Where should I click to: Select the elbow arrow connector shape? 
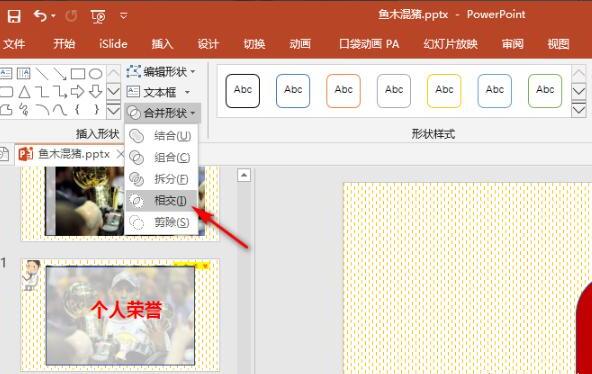point(60,92)
